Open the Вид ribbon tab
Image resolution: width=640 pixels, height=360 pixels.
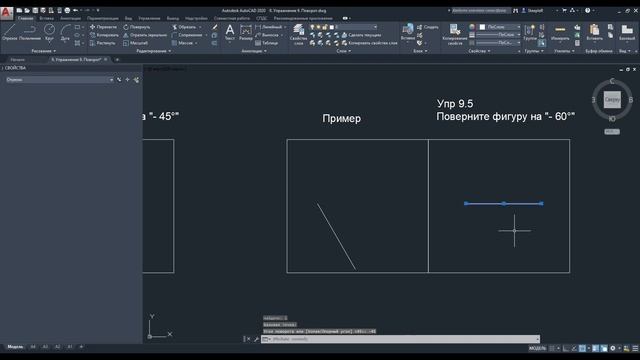click(x=128, y=18)
